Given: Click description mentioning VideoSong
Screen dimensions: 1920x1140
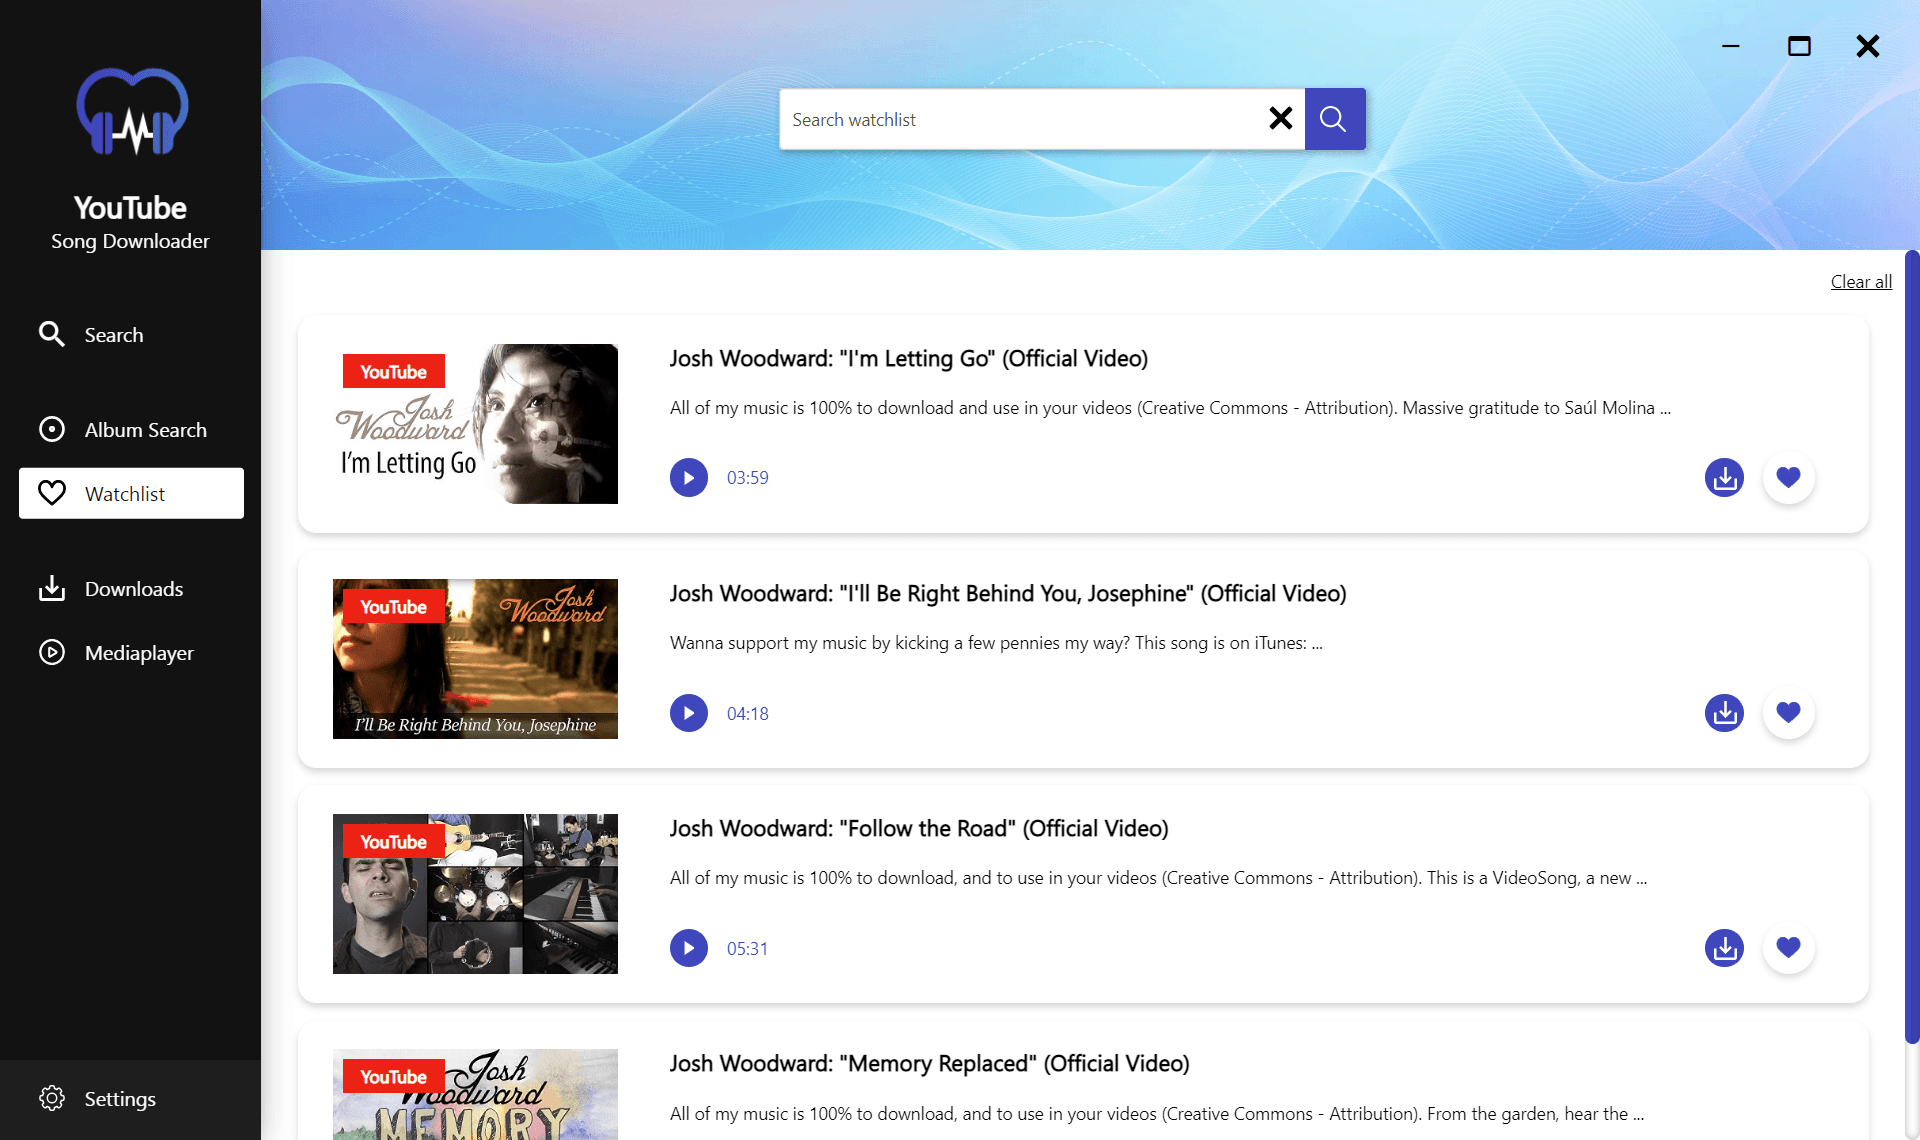Looking at the screenshot, I should (1158, 878).
